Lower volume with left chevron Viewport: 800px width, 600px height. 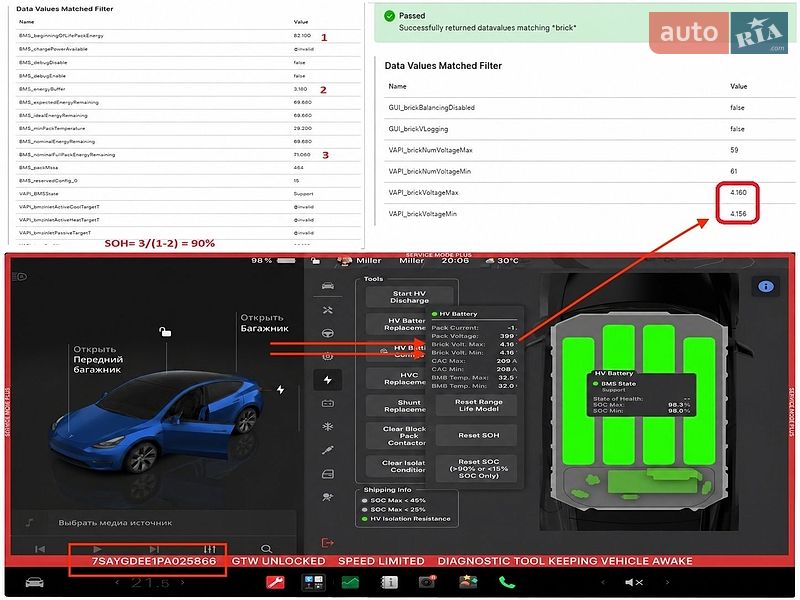click(603, 582)
